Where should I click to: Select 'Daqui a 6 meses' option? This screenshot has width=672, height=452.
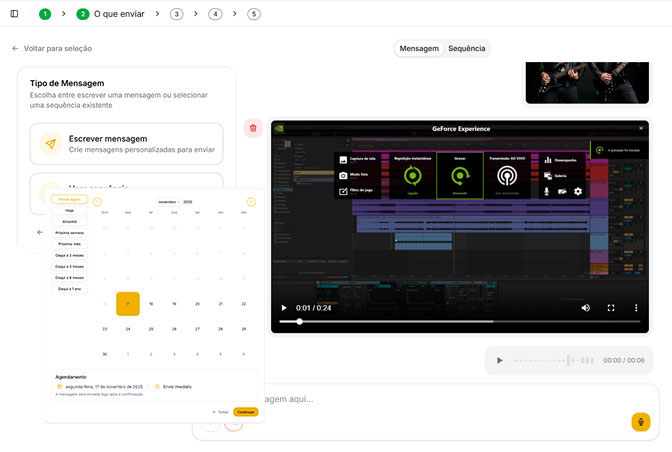[69, 278]
